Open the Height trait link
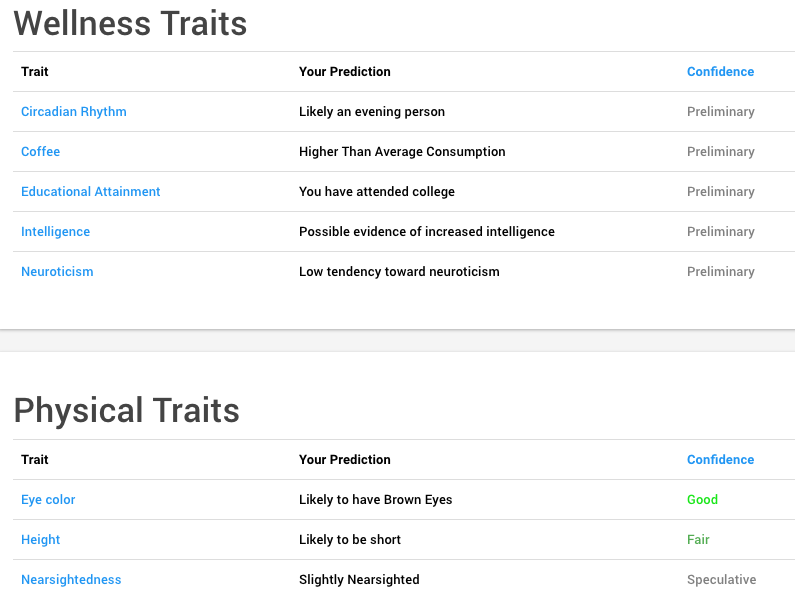The image size is (795, 603). [41, 540]
